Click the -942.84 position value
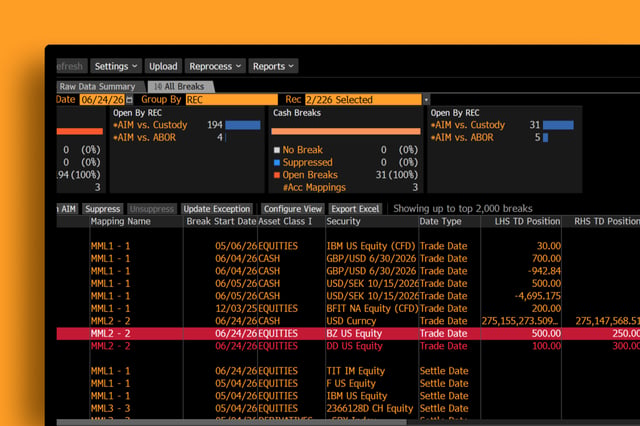 tap(544, 271)
